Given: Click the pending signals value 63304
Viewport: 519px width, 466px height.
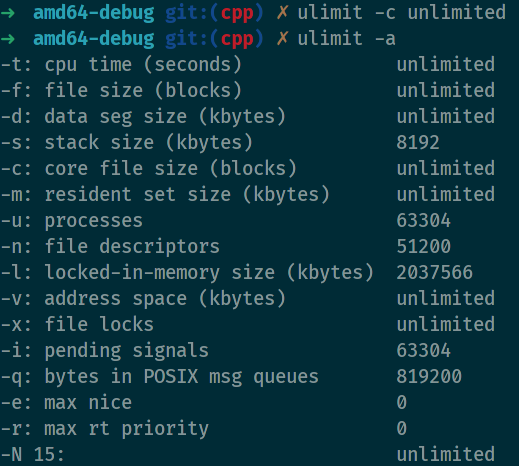Looking at the screenshot, I should [424, 351].
